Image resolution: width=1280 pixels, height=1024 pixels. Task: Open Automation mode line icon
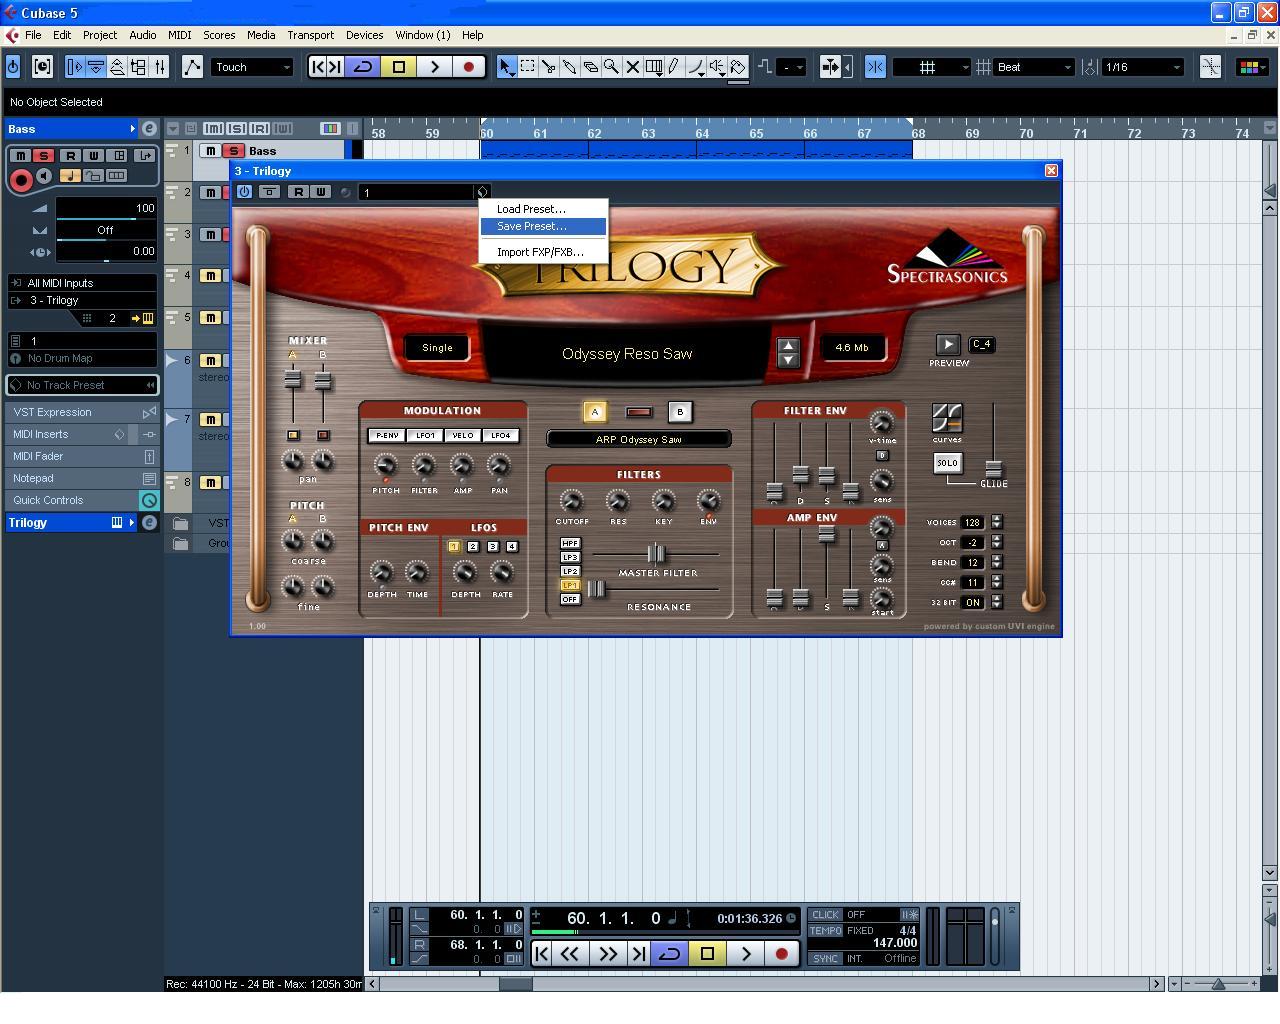(x=192, y=67)
